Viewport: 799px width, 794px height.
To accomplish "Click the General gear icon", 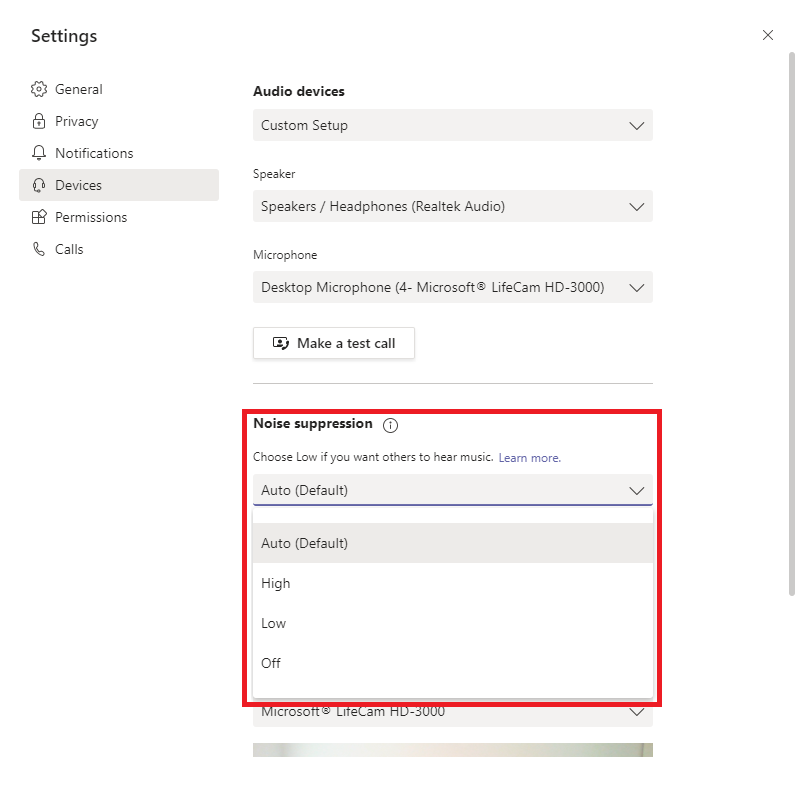I will tap(39, 89).
